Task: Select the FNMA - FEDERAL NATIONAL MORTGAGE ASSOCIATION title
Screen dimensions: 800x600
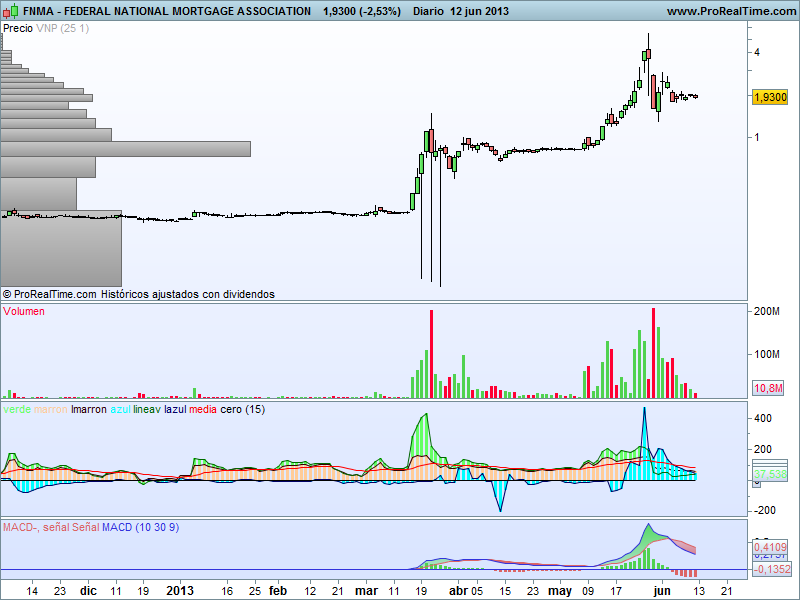Action: (167, 11)
